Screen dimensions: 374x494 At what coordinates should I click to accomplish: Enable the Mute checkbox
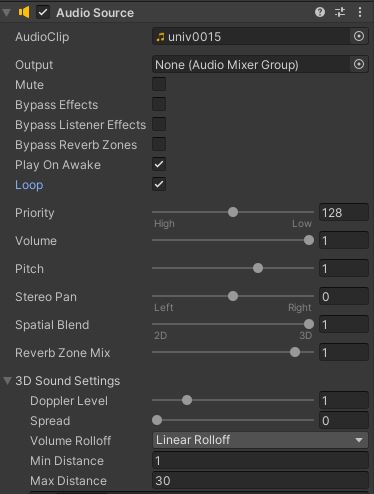pos(159,84)
